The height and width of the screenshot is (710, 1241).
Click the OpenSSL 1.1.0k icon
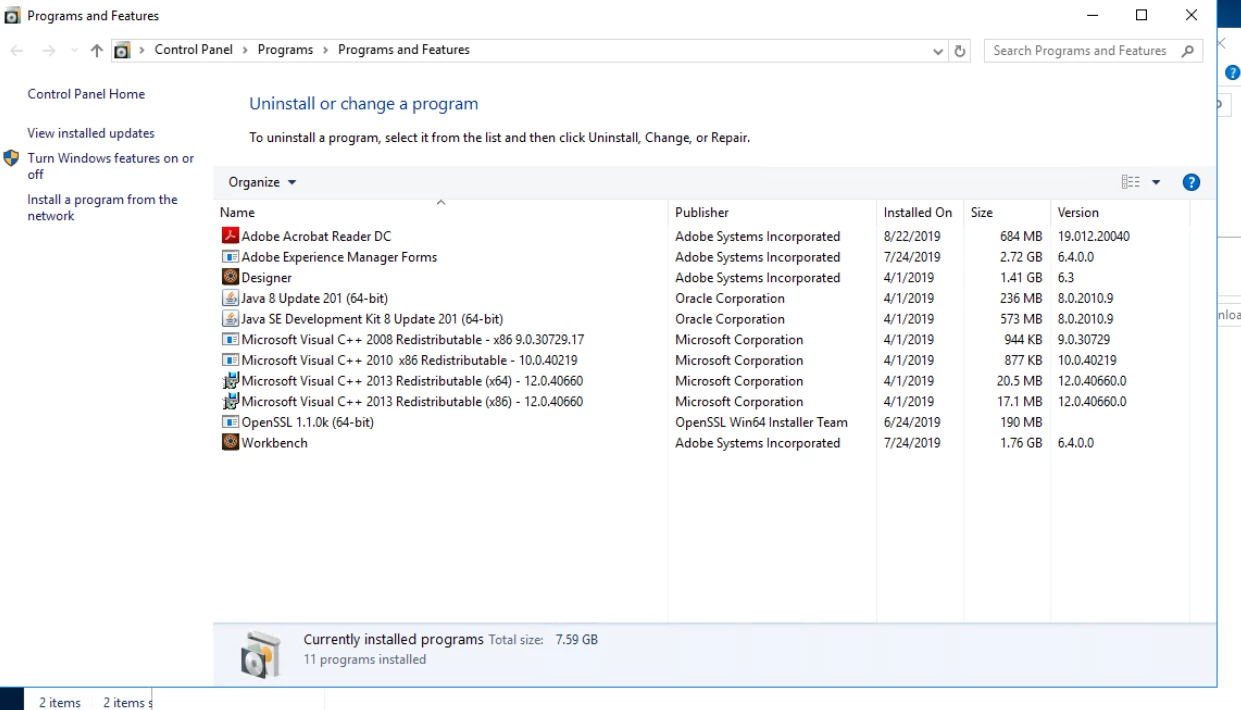click(230, 422)
